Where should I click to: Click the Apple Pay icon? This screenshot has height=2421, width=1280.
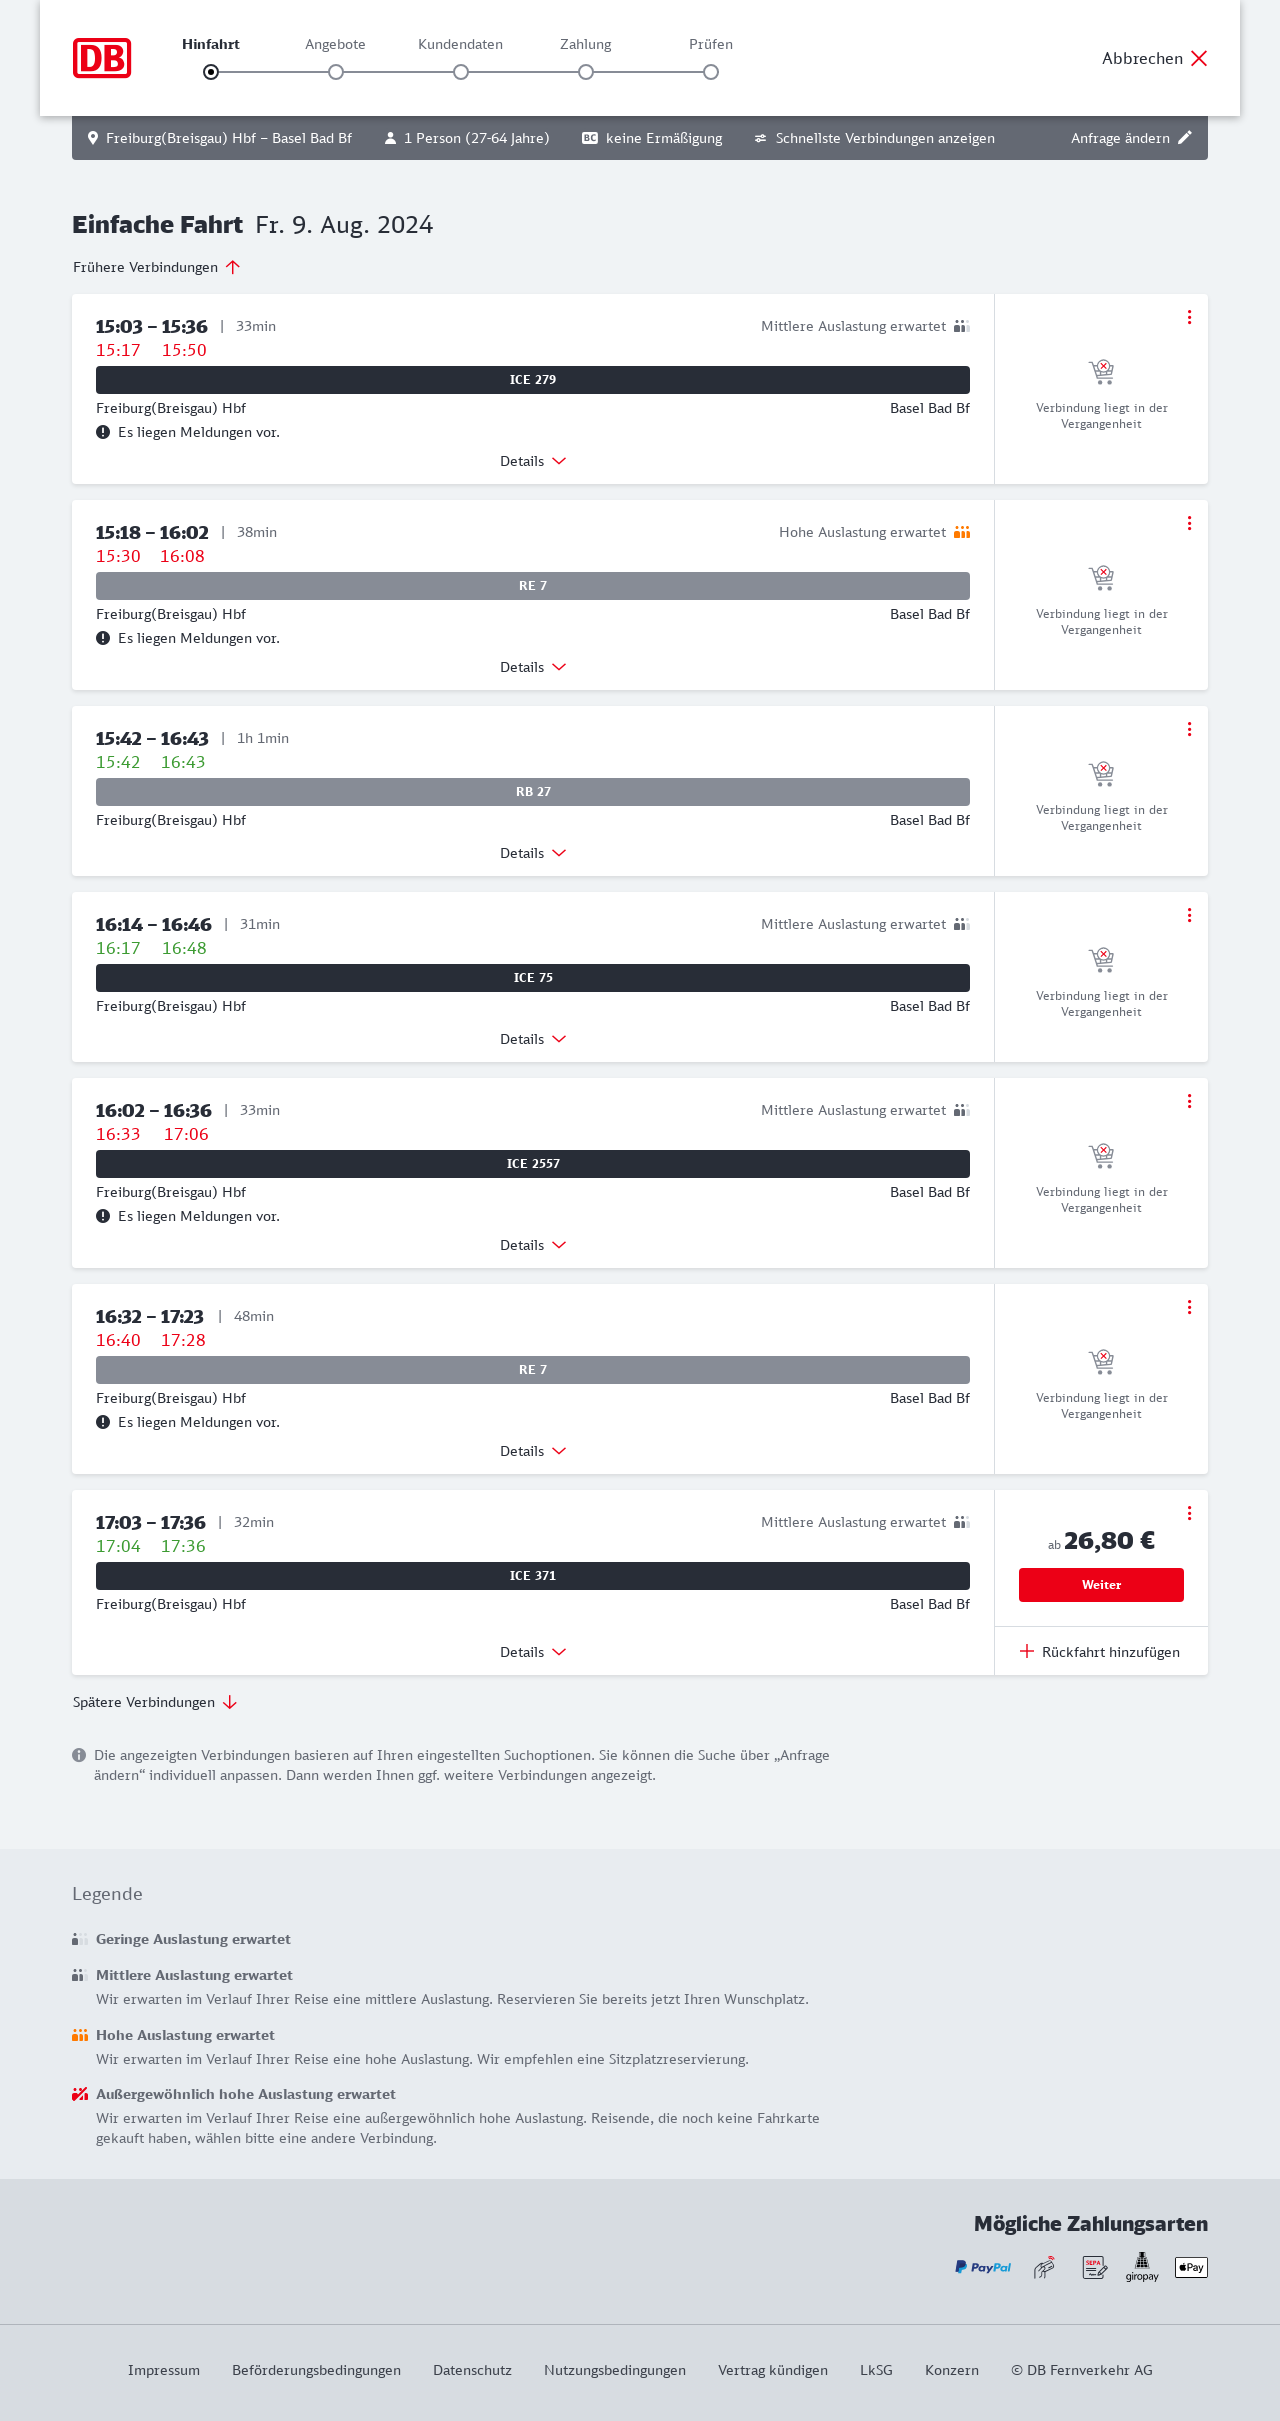[1191, 2267]
